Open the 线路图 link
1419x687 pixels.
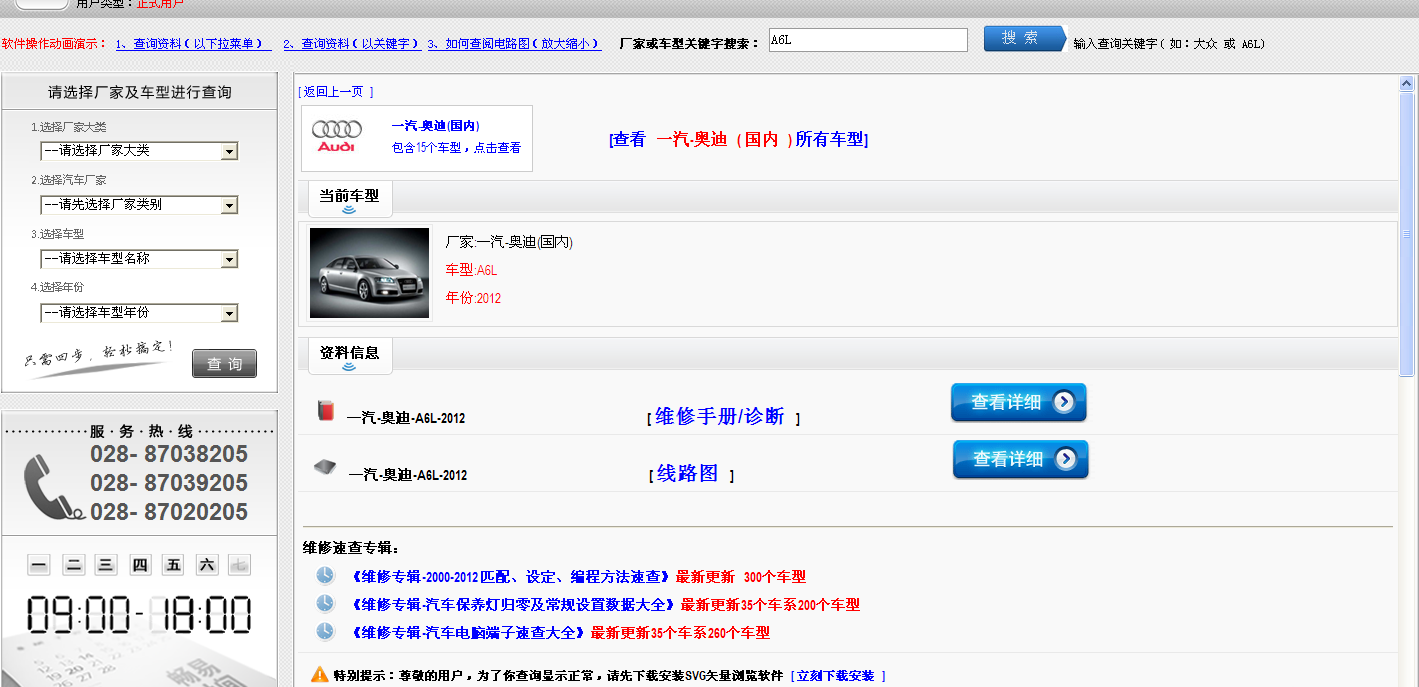(688, 474)
